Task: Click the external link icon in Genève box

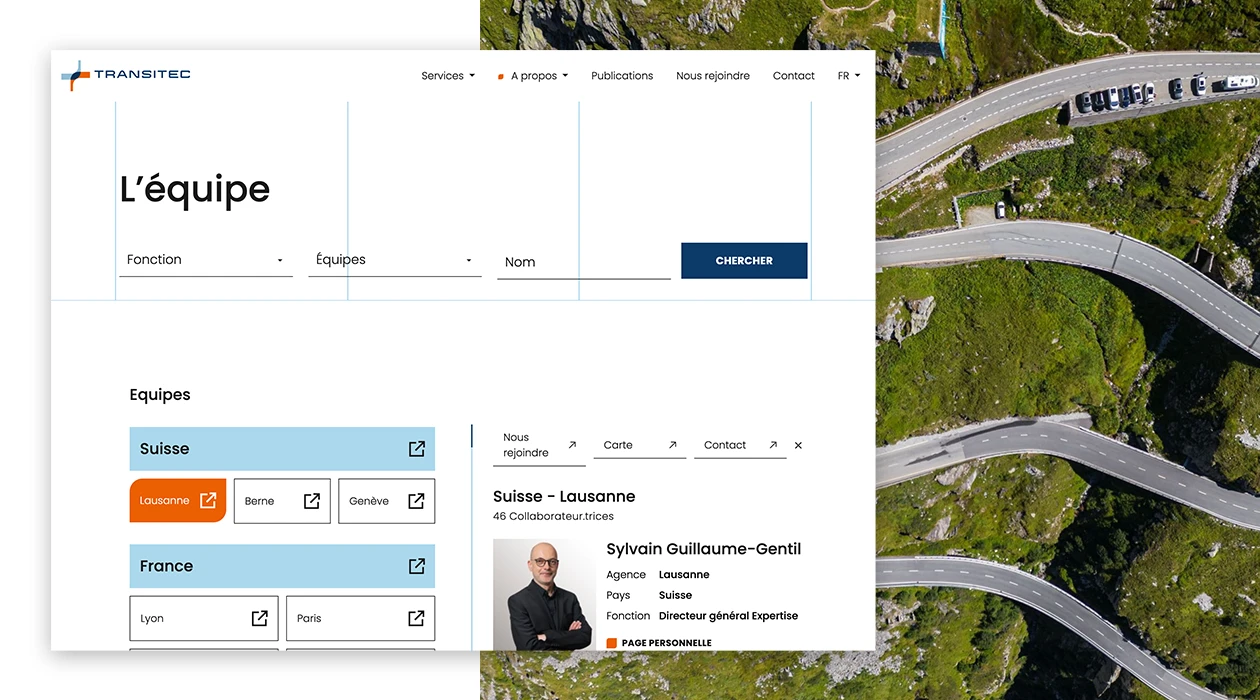Action: (x=416, y=501)
